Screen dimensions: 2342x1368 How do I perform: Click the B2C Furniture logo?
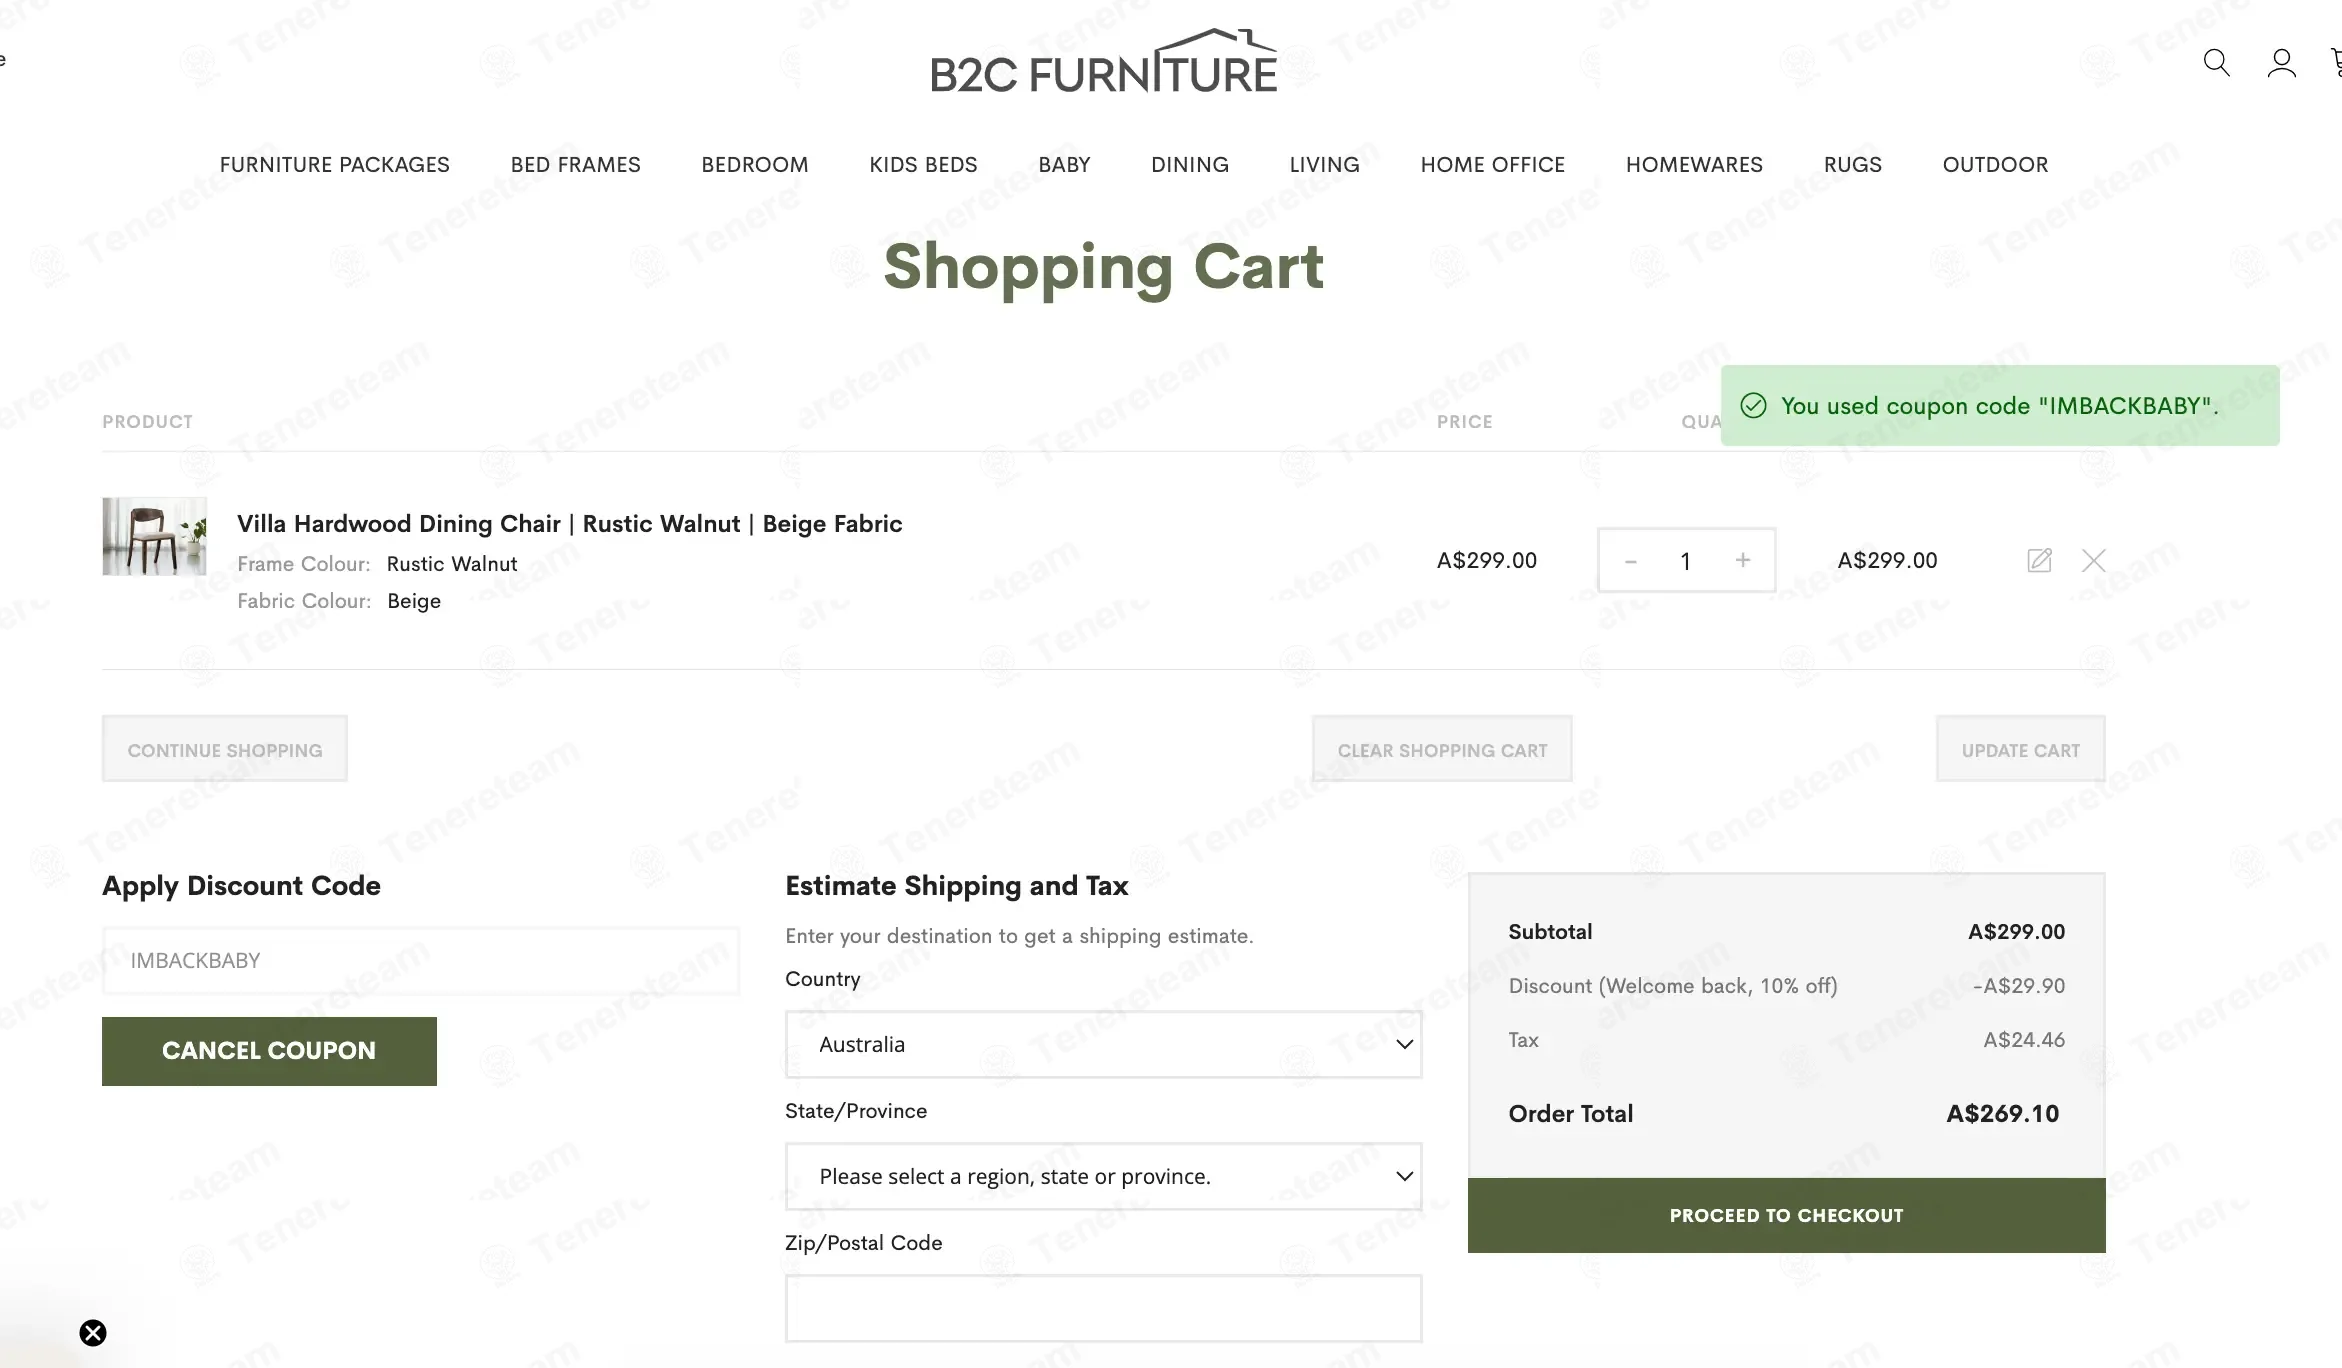point(1104,61)
